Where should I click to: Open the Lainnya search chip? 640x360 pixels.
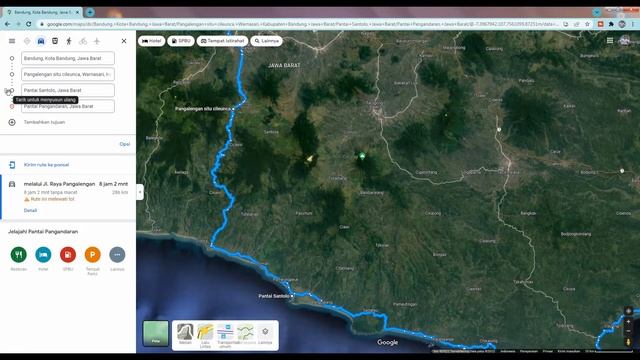click(x=267, y=41)
